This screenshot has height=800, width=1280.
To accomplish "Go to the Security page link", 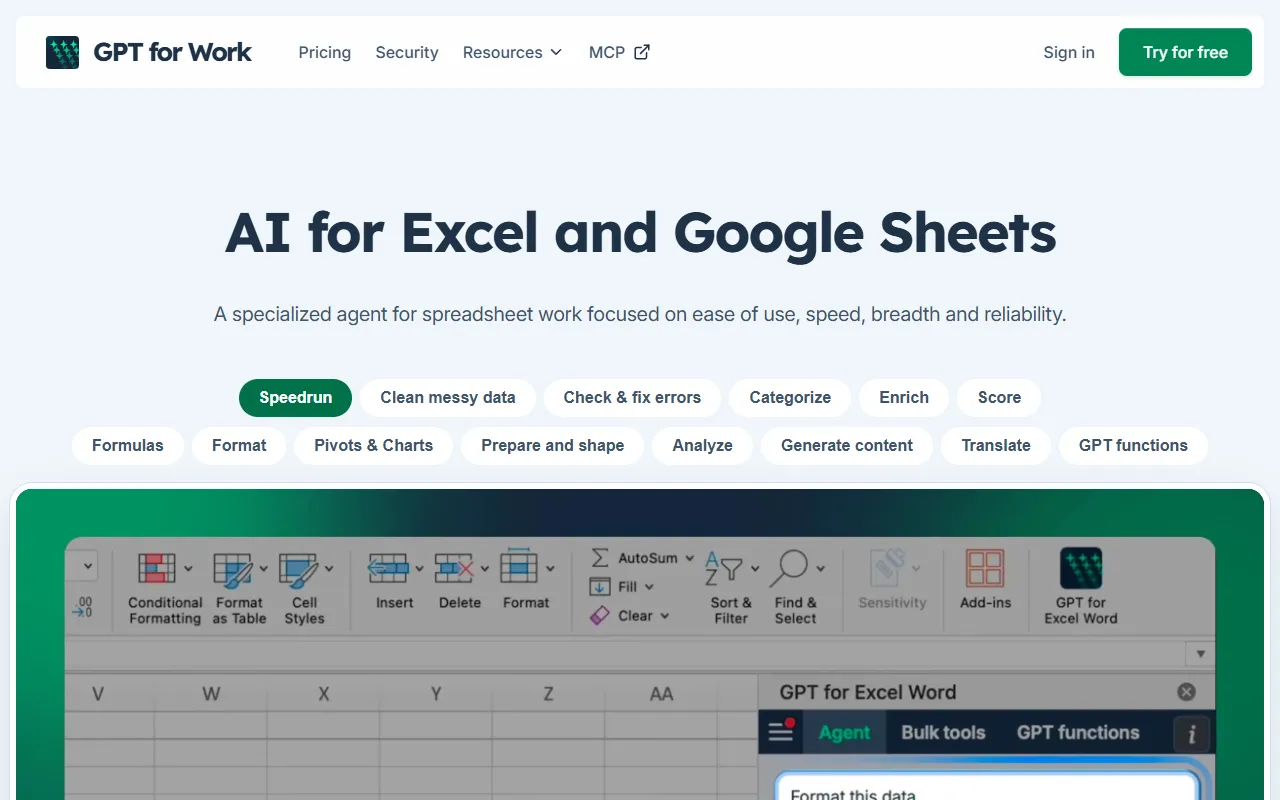I will click(x=407, y=52).
